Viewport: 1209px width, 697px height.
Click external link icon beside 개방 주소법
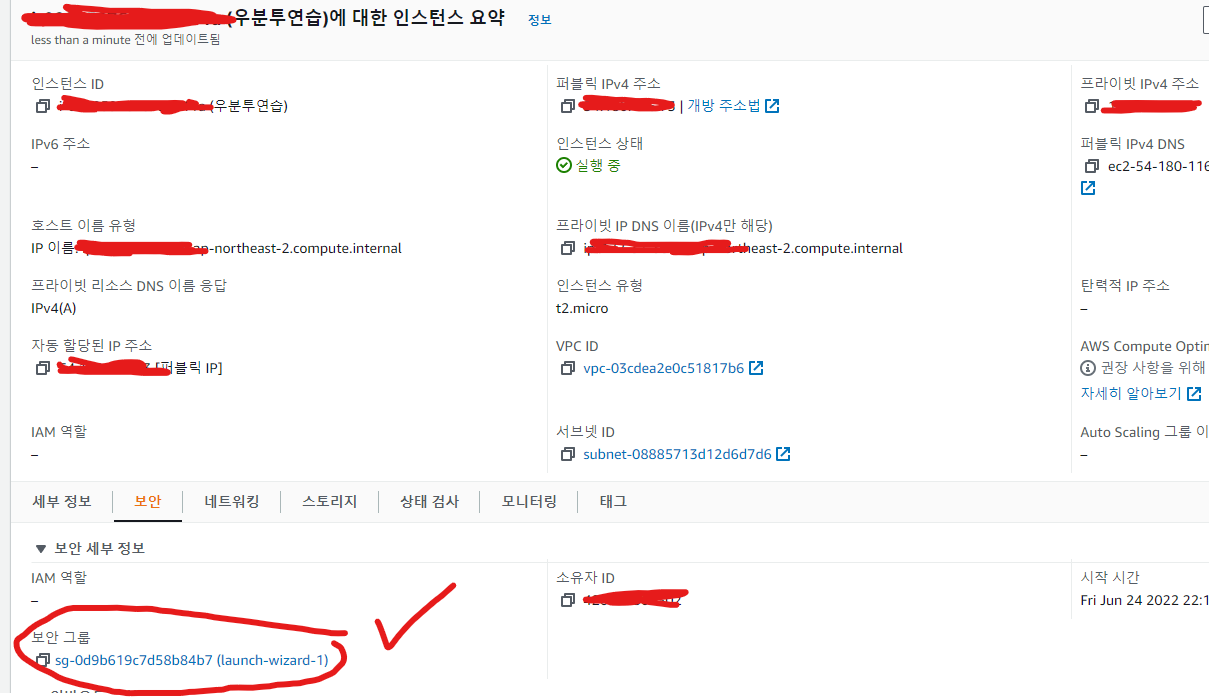pos(772,106)
